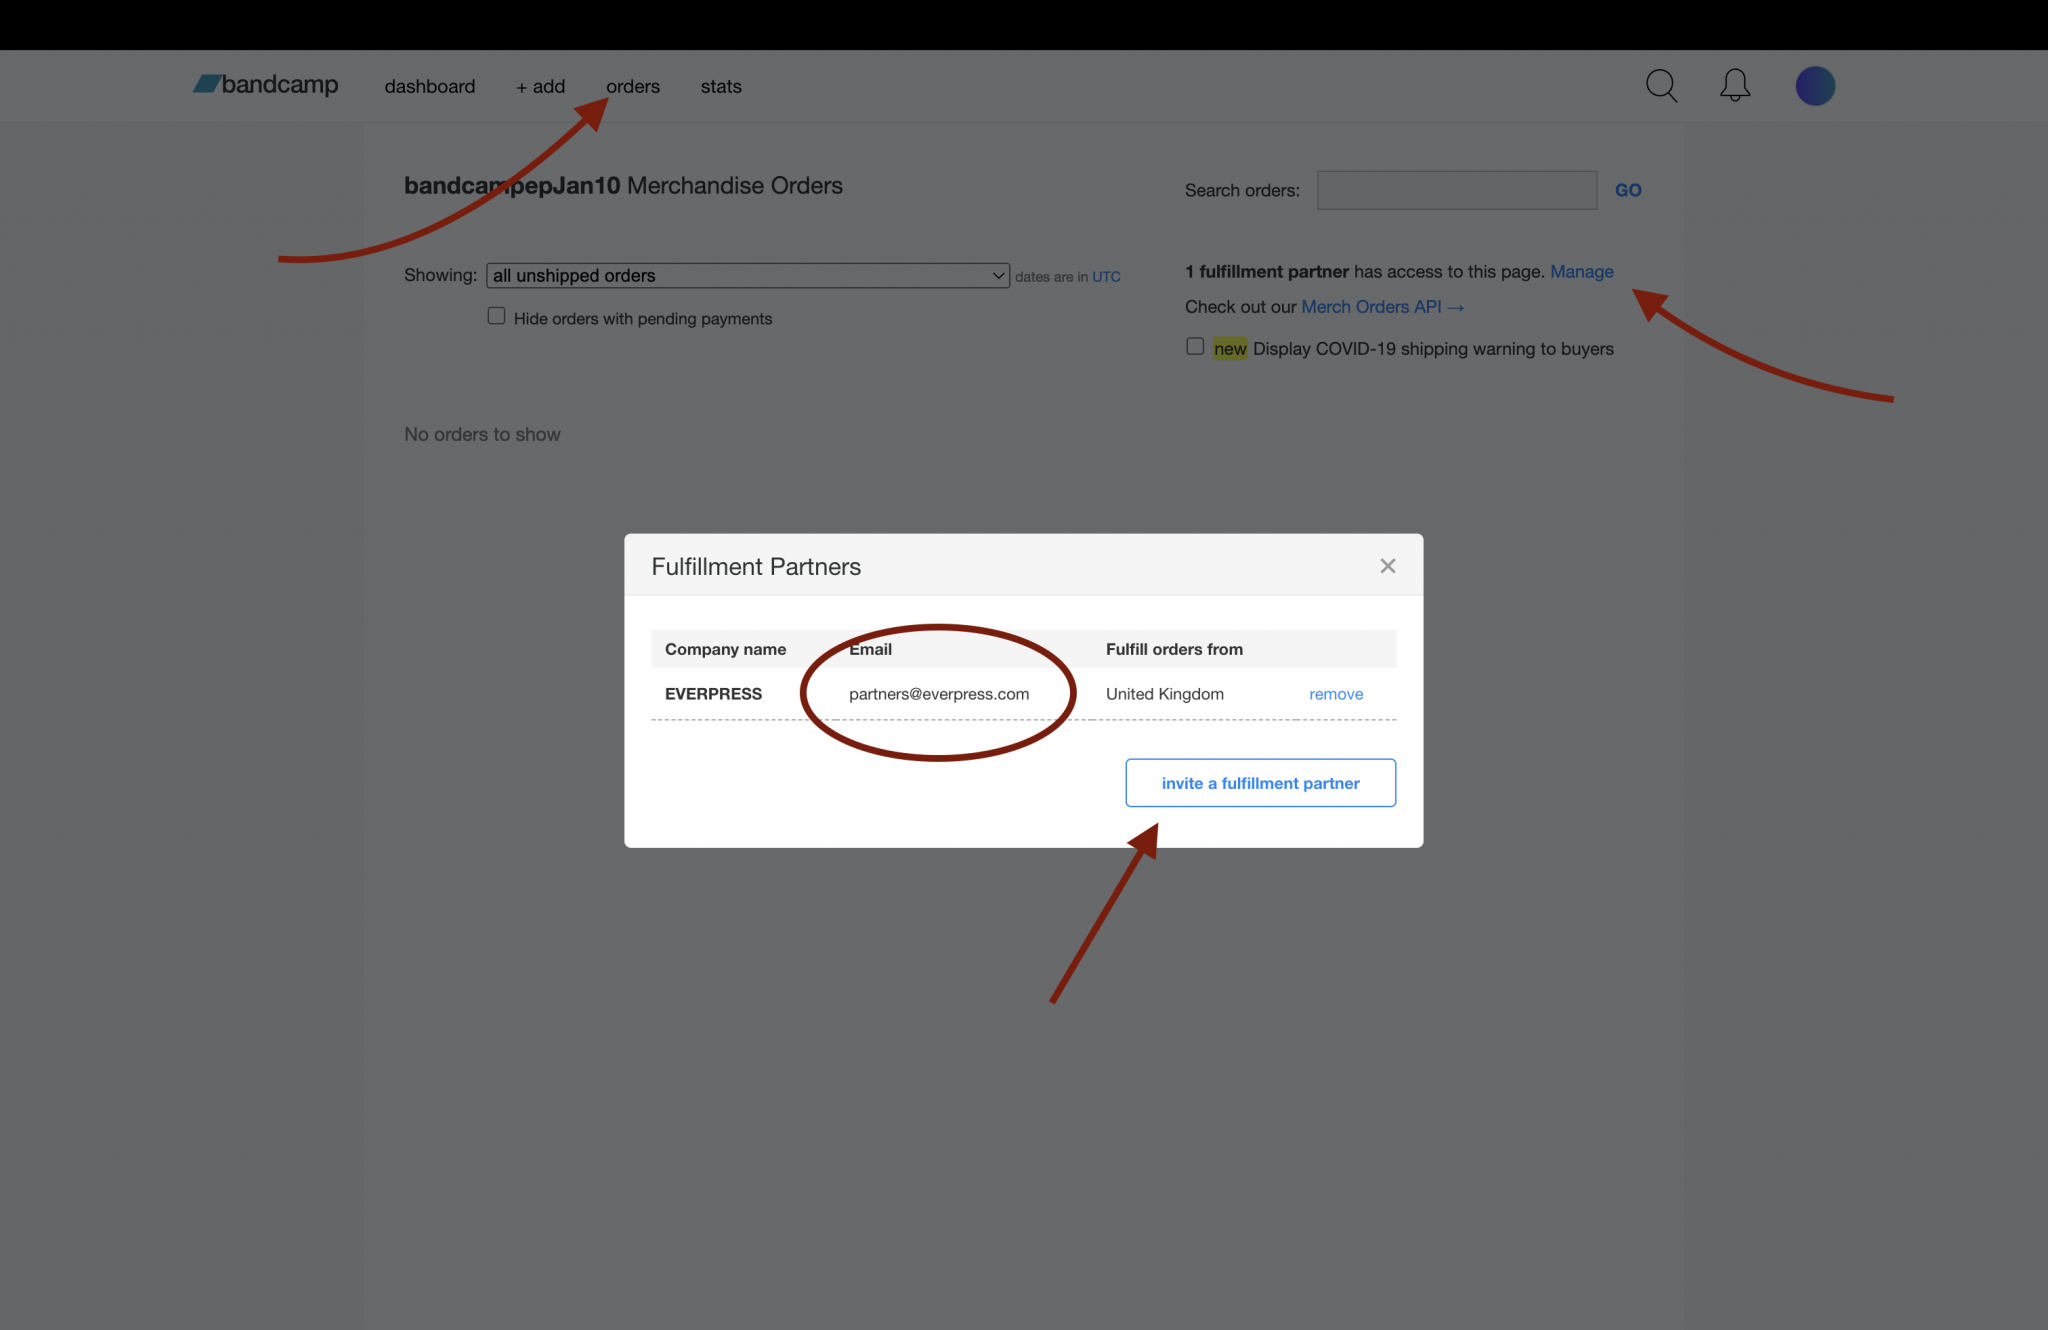
Task: Open the profile avatar menu
Action: click(x=1815, y=86)
